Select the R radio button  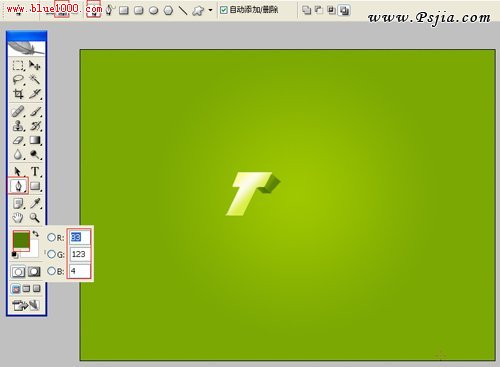point(51,237)
